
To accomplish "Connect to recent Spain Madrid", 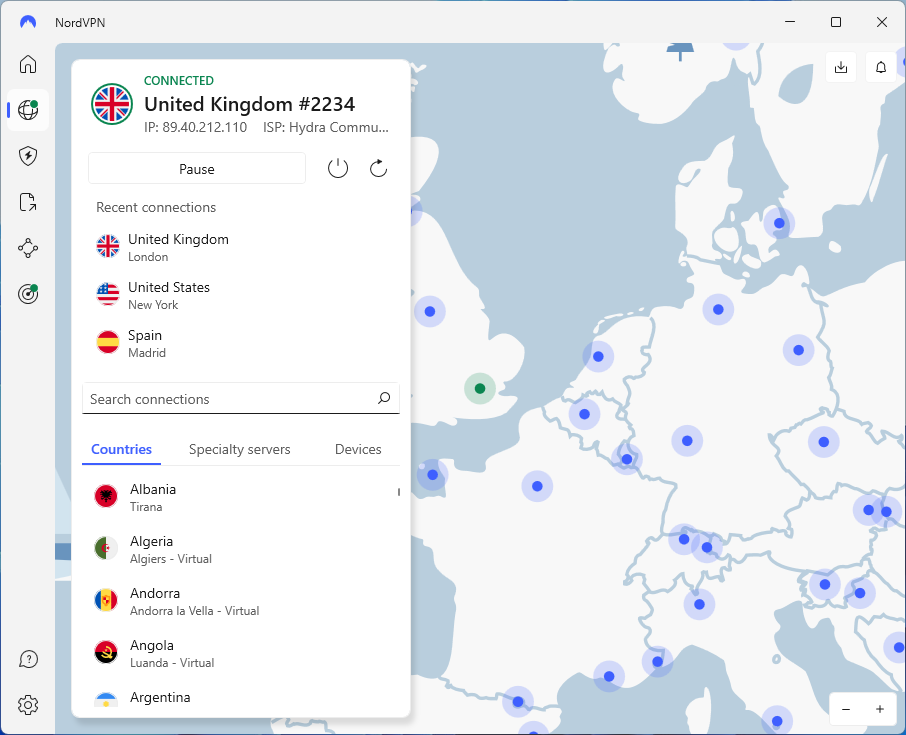I will tap(240, 343).
